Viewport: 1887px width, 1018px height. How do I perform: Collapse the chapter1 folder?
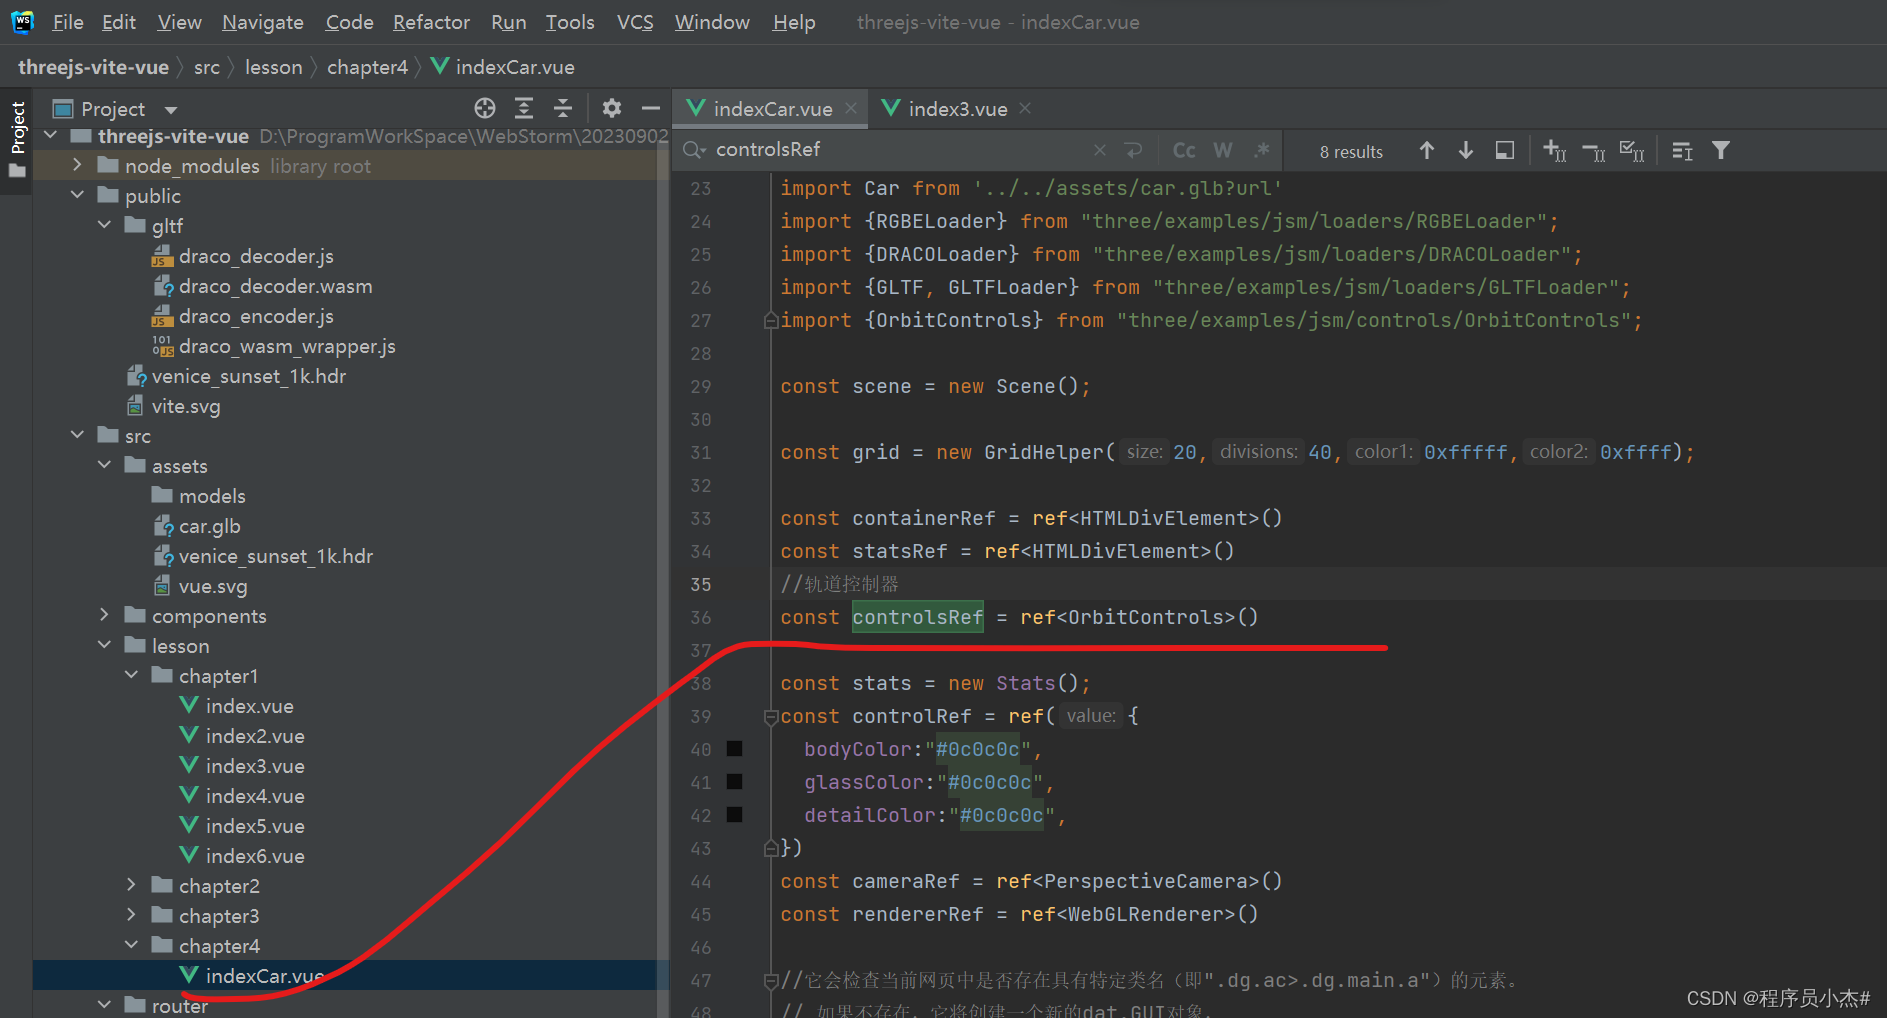click(131, 675)
